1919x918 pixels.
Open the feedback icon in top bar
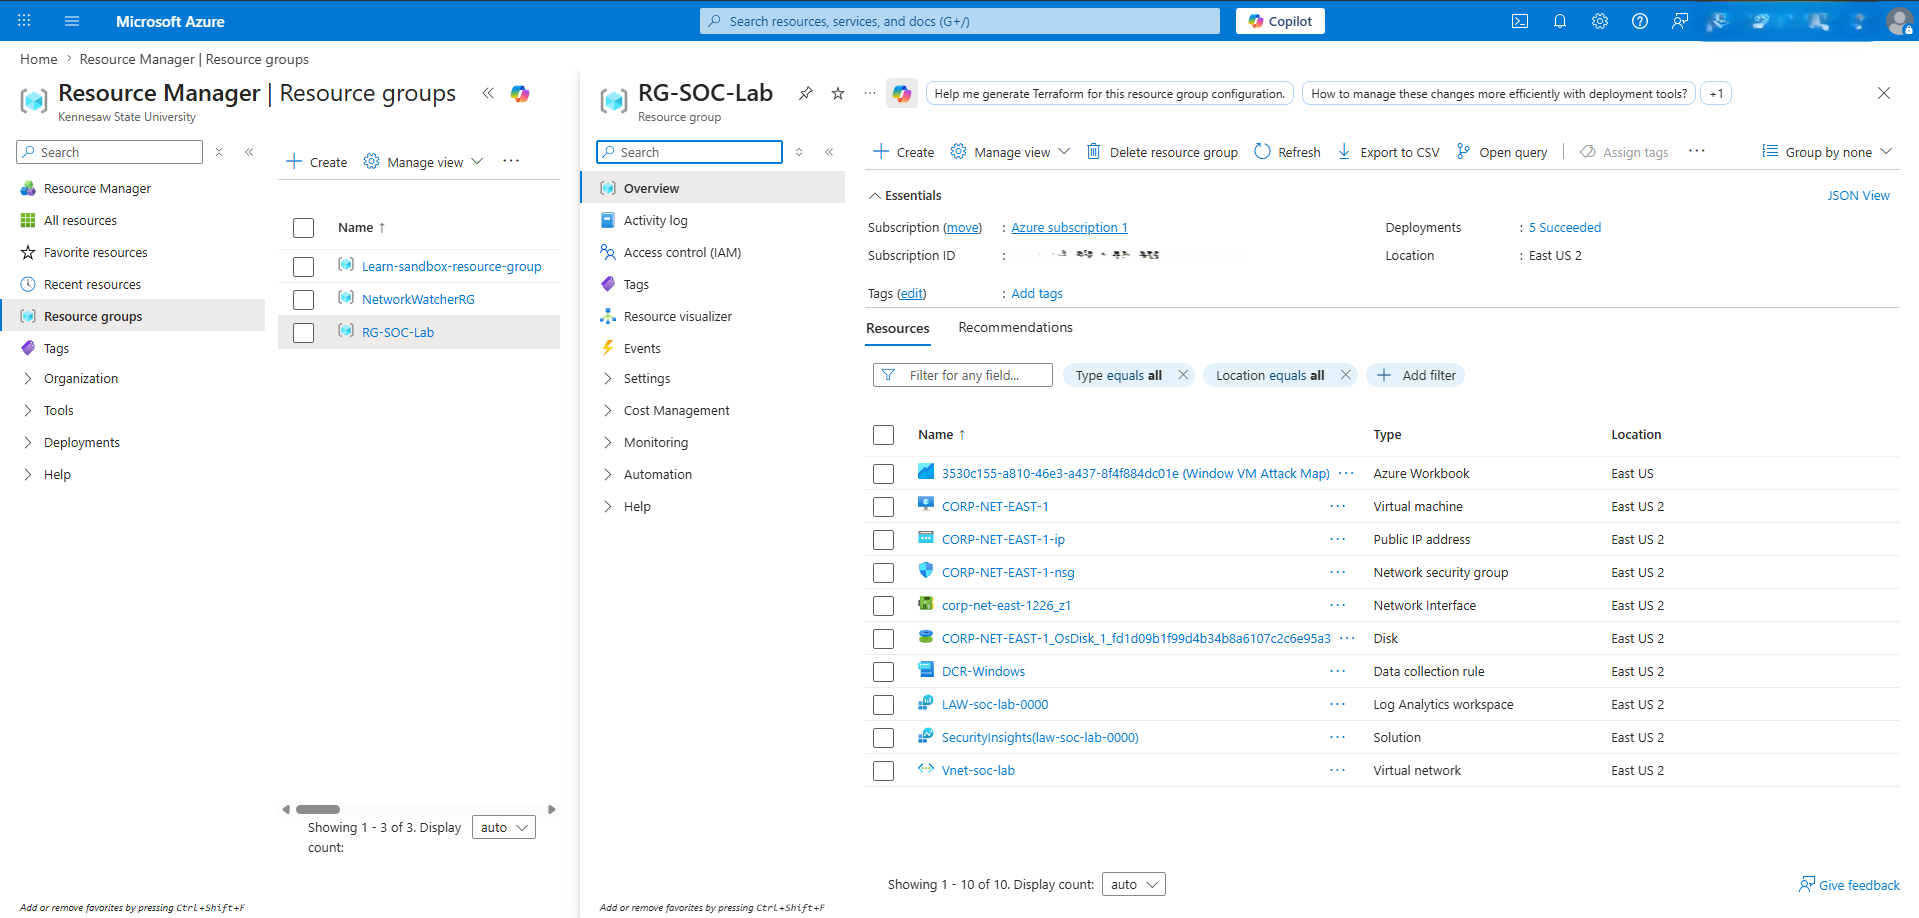(1680, 21)
